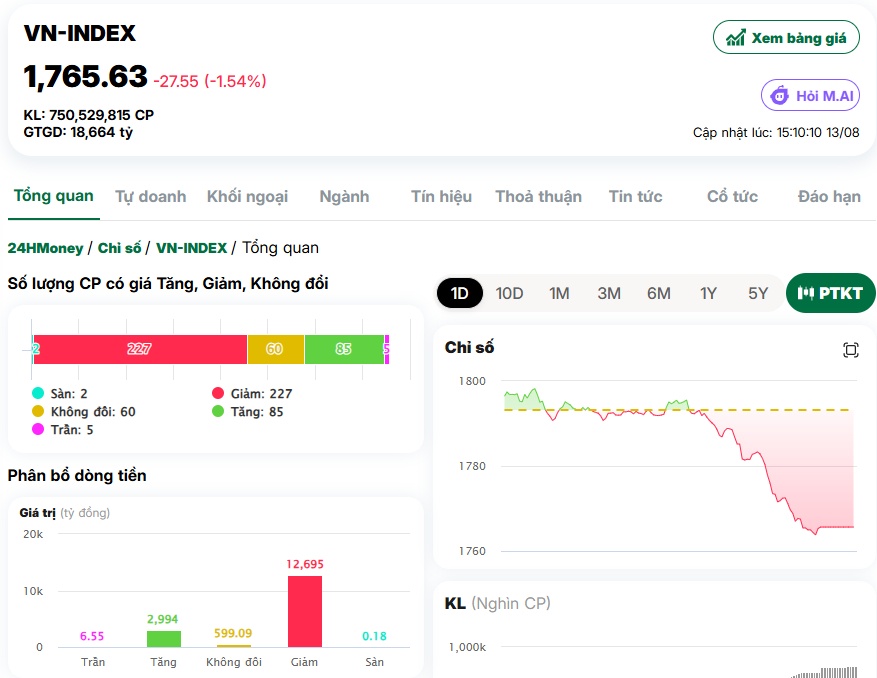Click the yellow Không đổi 60 bar segment
The image size is (877, 678).
(x=276, y=349)
